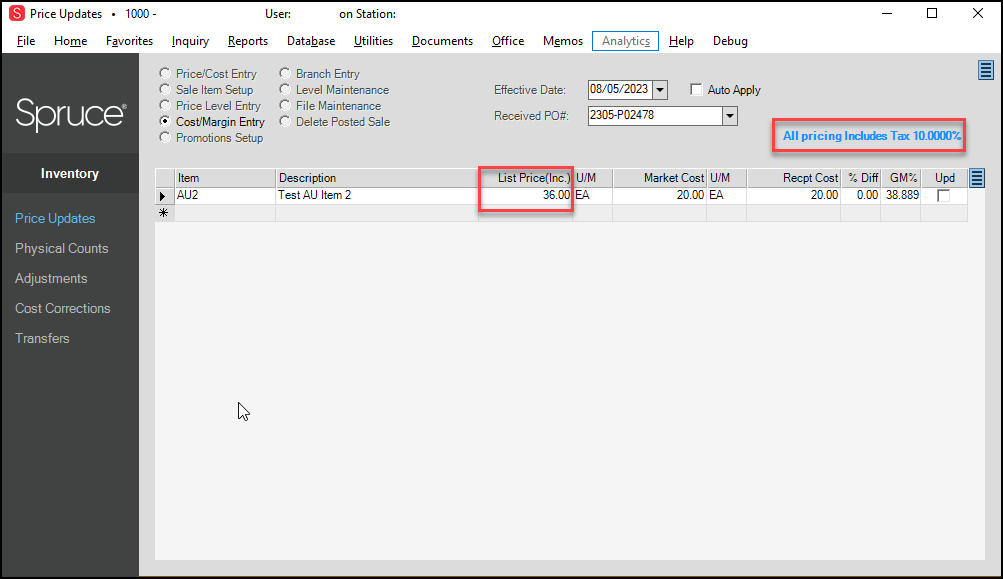Click the Item column header
1003x579 pixels.
tap(225, 178)
